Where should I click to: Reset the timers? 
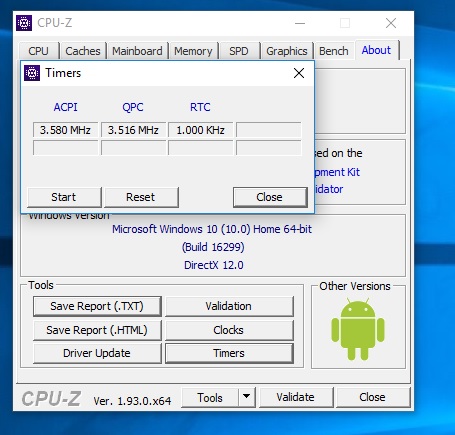pyautogui.click(x=141, y=197)
